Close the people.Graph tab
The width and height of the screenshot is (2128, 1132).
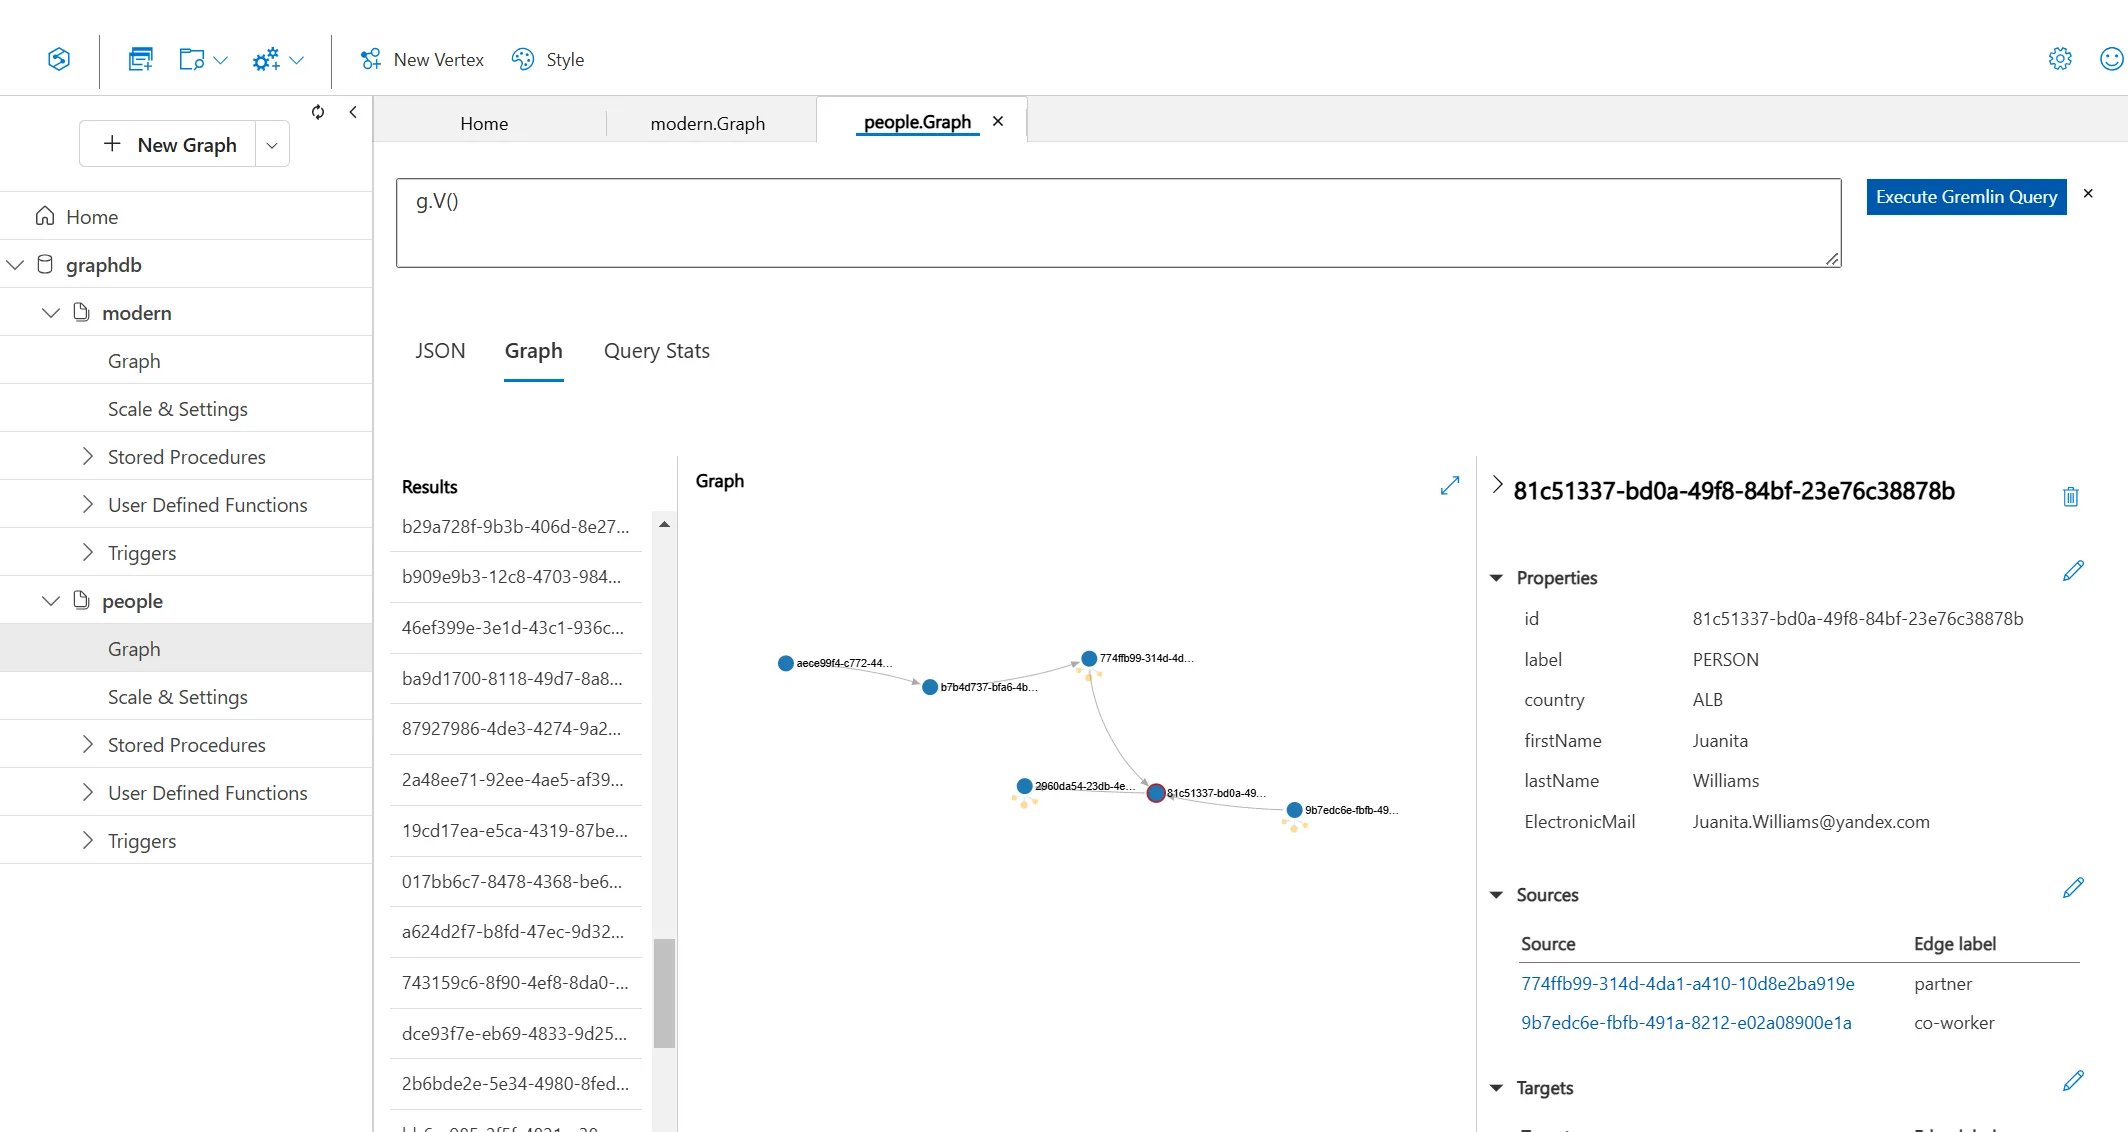pos(998,121)
